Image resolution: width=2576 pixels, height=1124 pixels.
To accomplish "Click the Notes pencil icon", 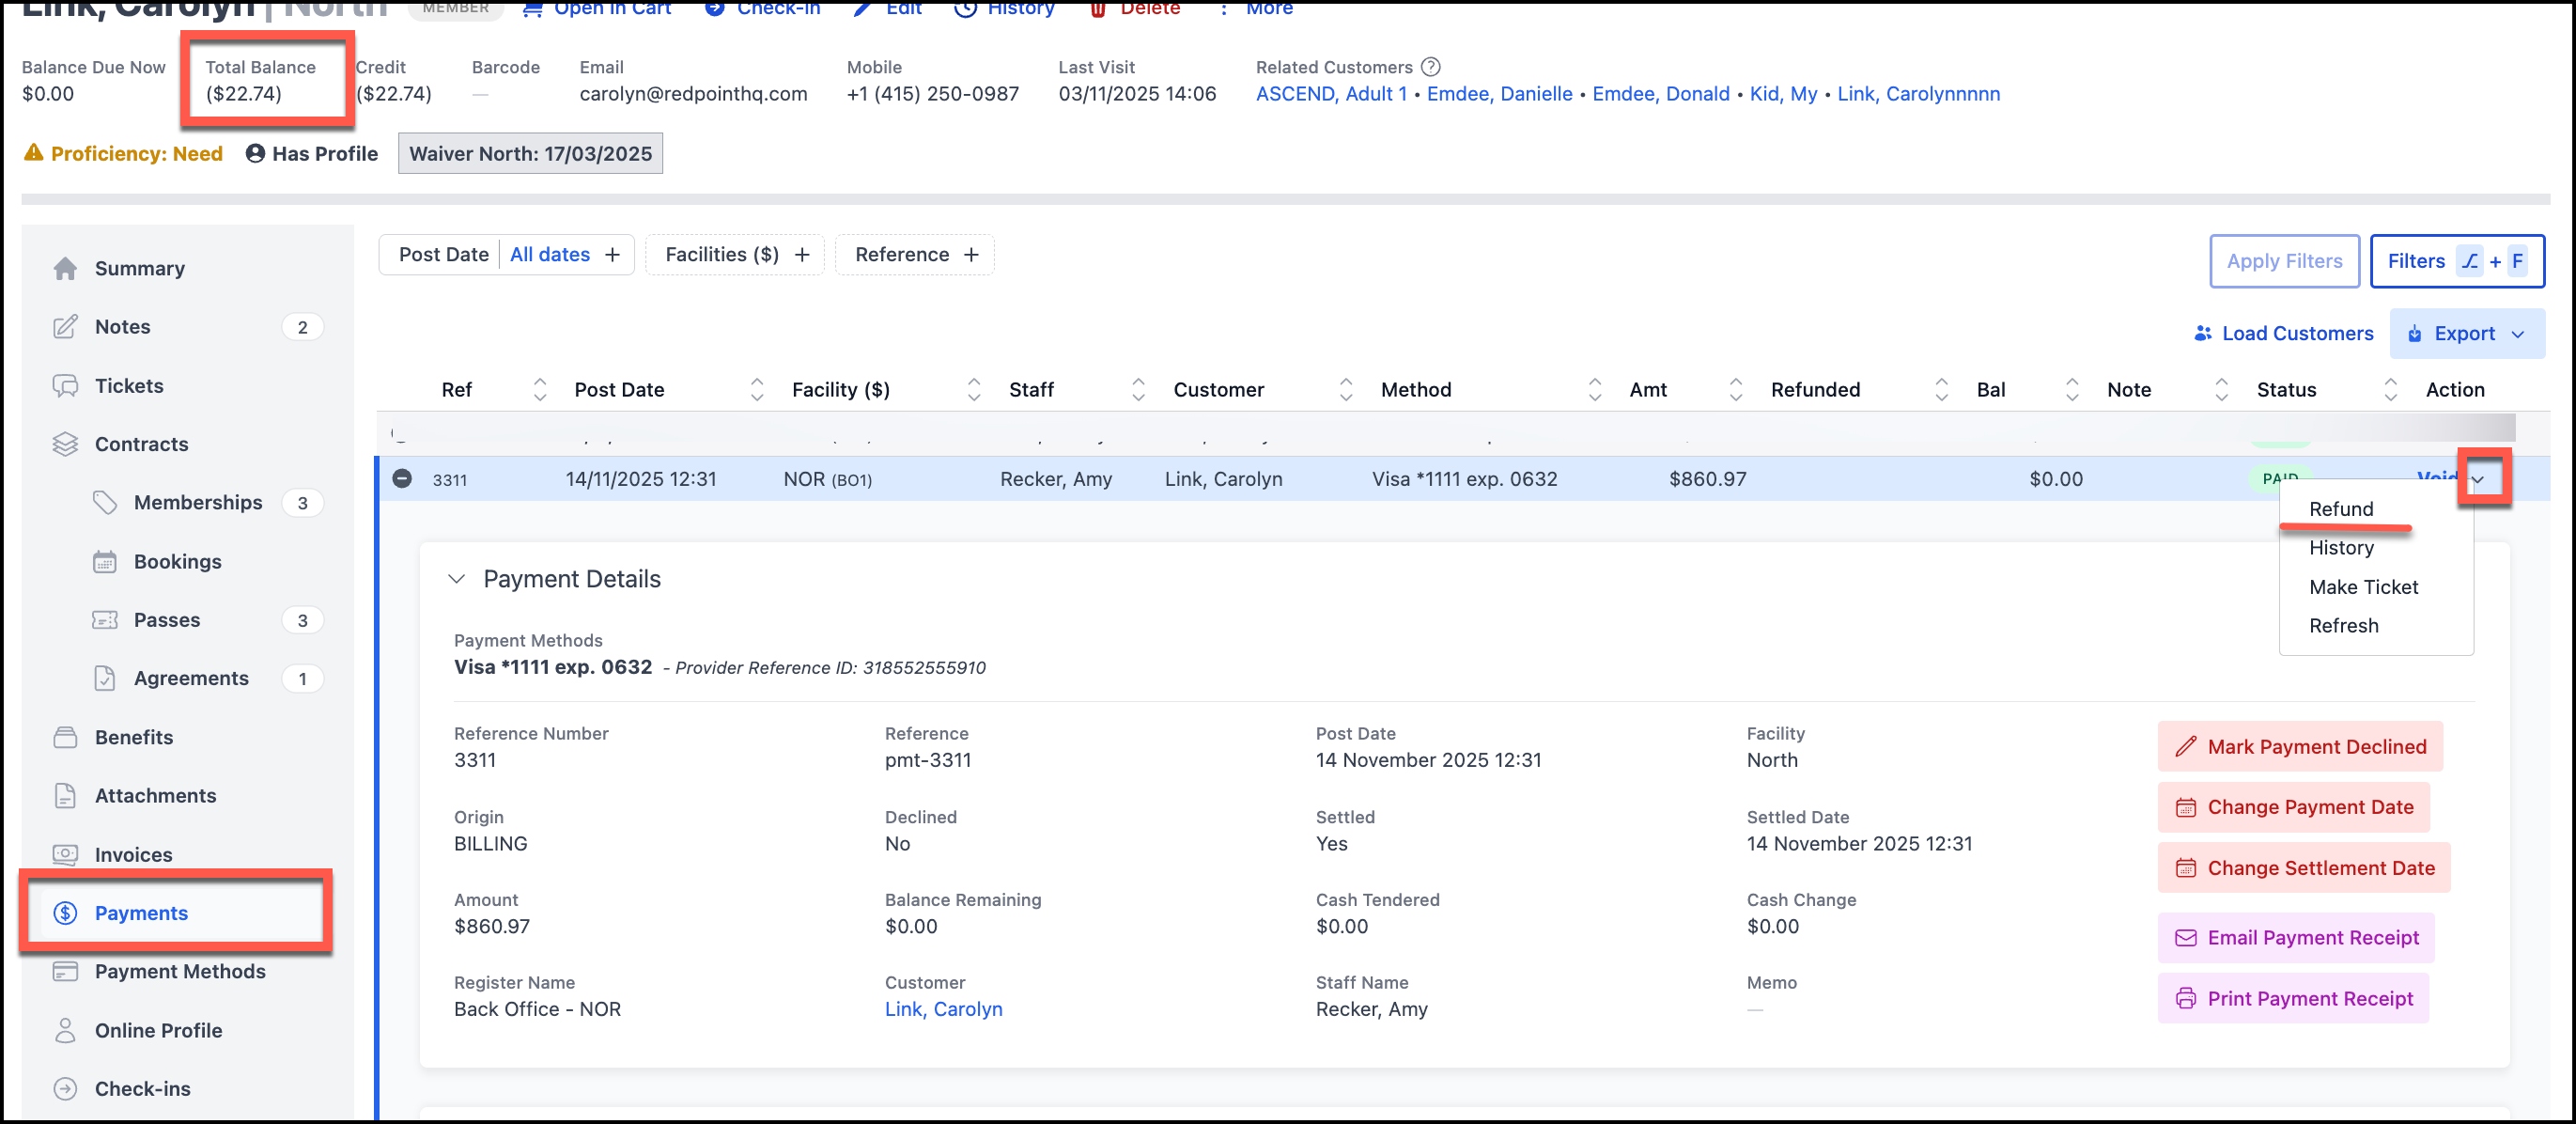I will coord(65,327).
